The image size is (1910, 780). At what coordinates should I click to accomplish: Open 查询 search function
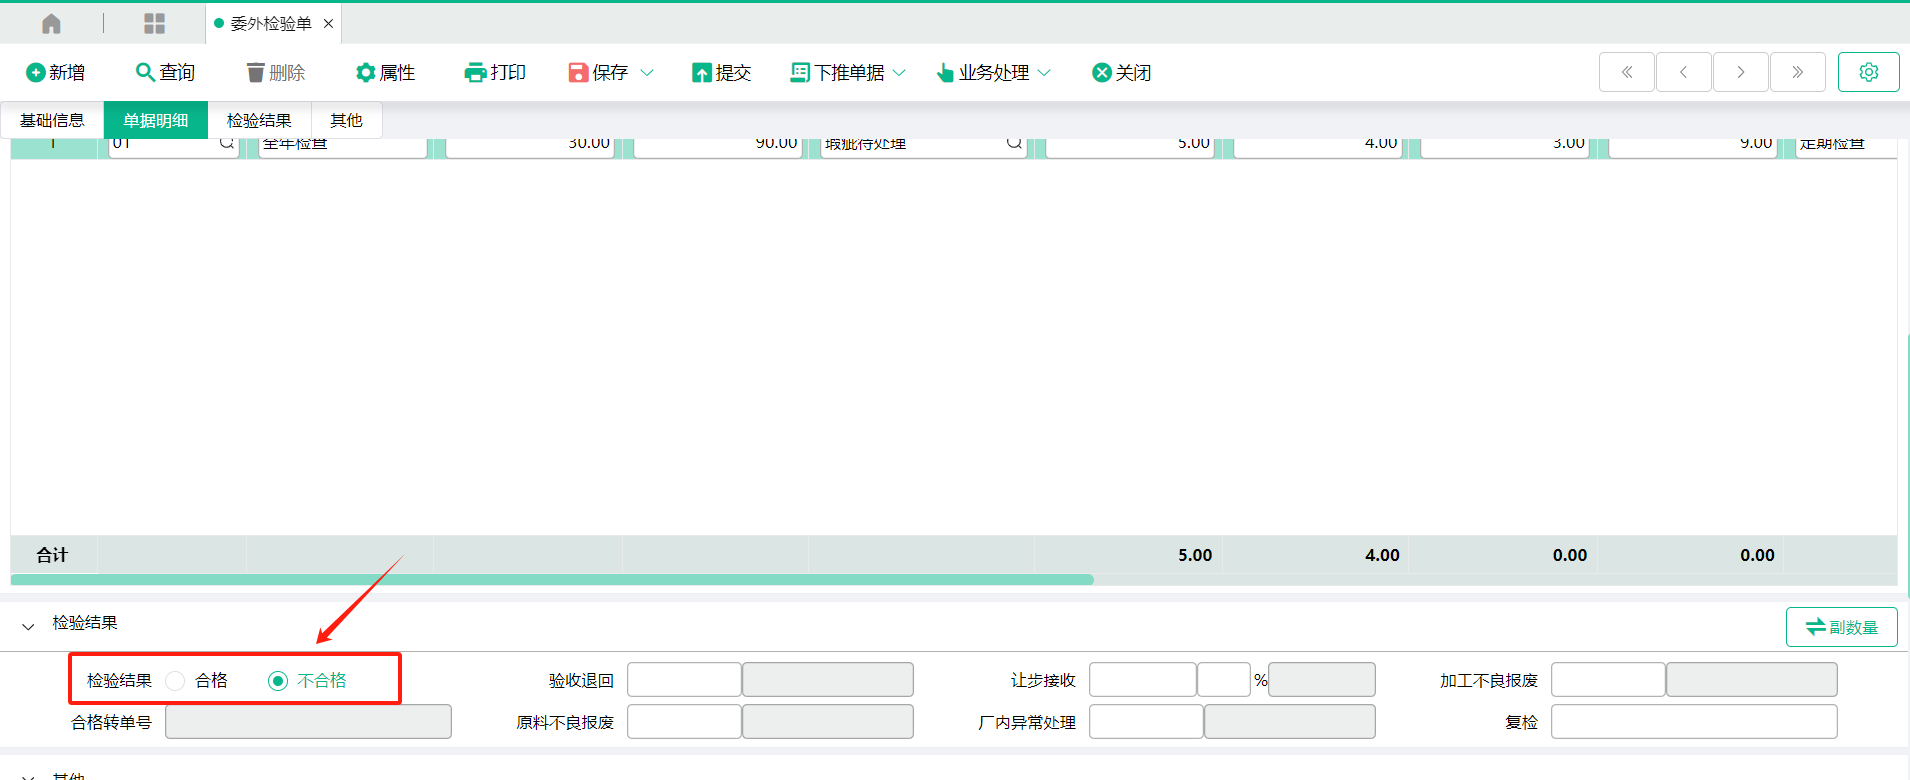pyautogui.click(x=166, y=72)
